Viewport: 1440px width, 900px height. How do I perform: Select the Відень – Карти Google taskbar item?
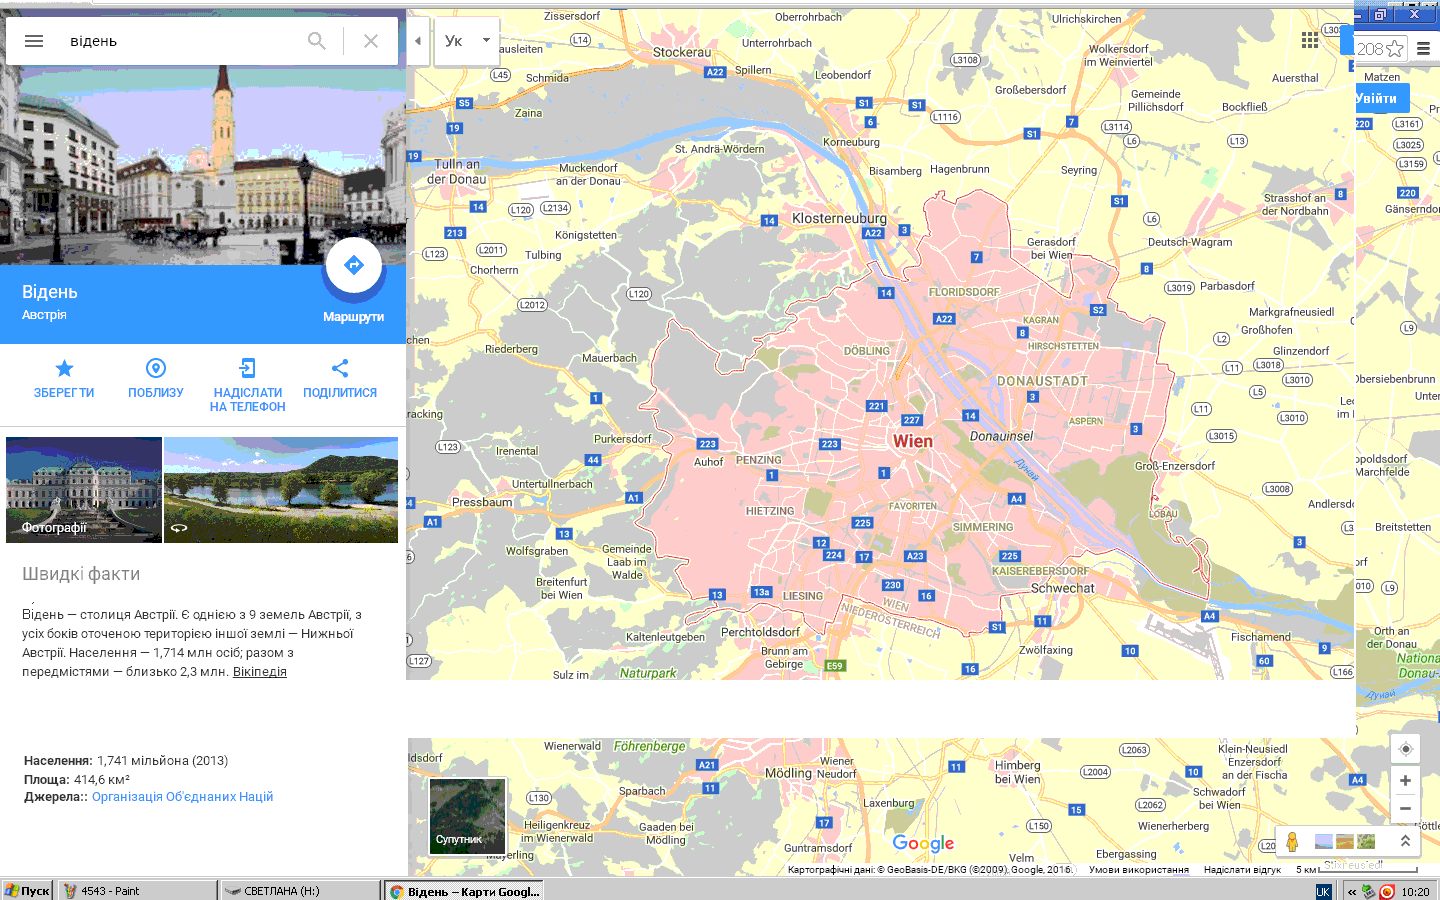point(464,890)
